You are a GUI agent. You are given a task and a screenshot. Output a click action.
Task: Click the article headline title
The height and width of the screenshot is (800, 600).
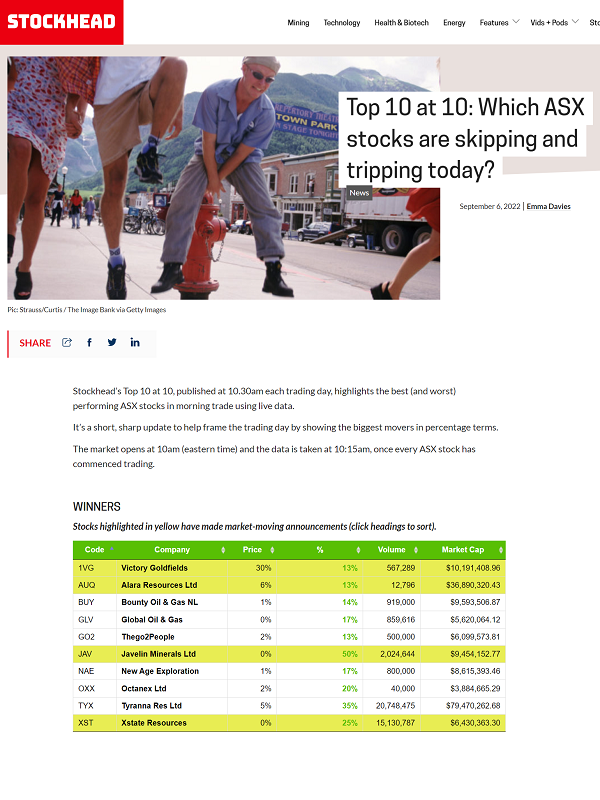click(464, 139)
